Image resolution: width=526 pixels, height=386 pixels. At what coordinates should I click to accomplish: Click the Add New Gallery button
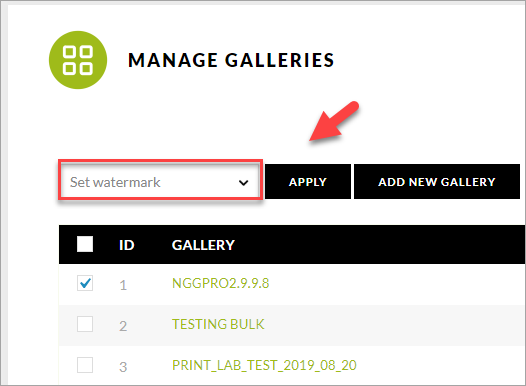click(437, 182)
